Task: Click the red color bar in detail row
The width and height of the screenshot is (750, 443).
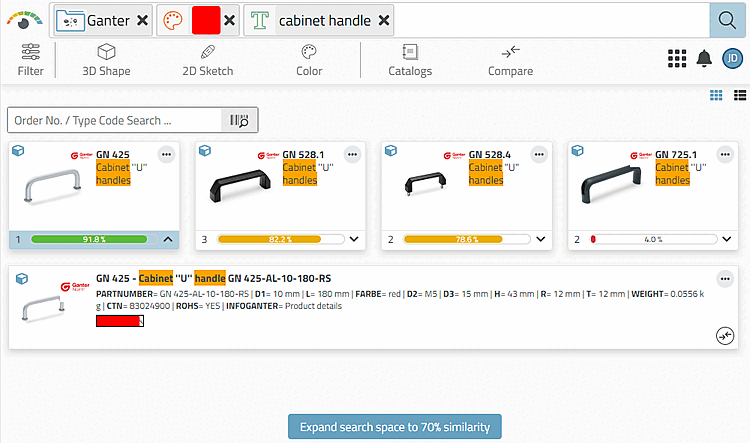Action: [120, 321]
